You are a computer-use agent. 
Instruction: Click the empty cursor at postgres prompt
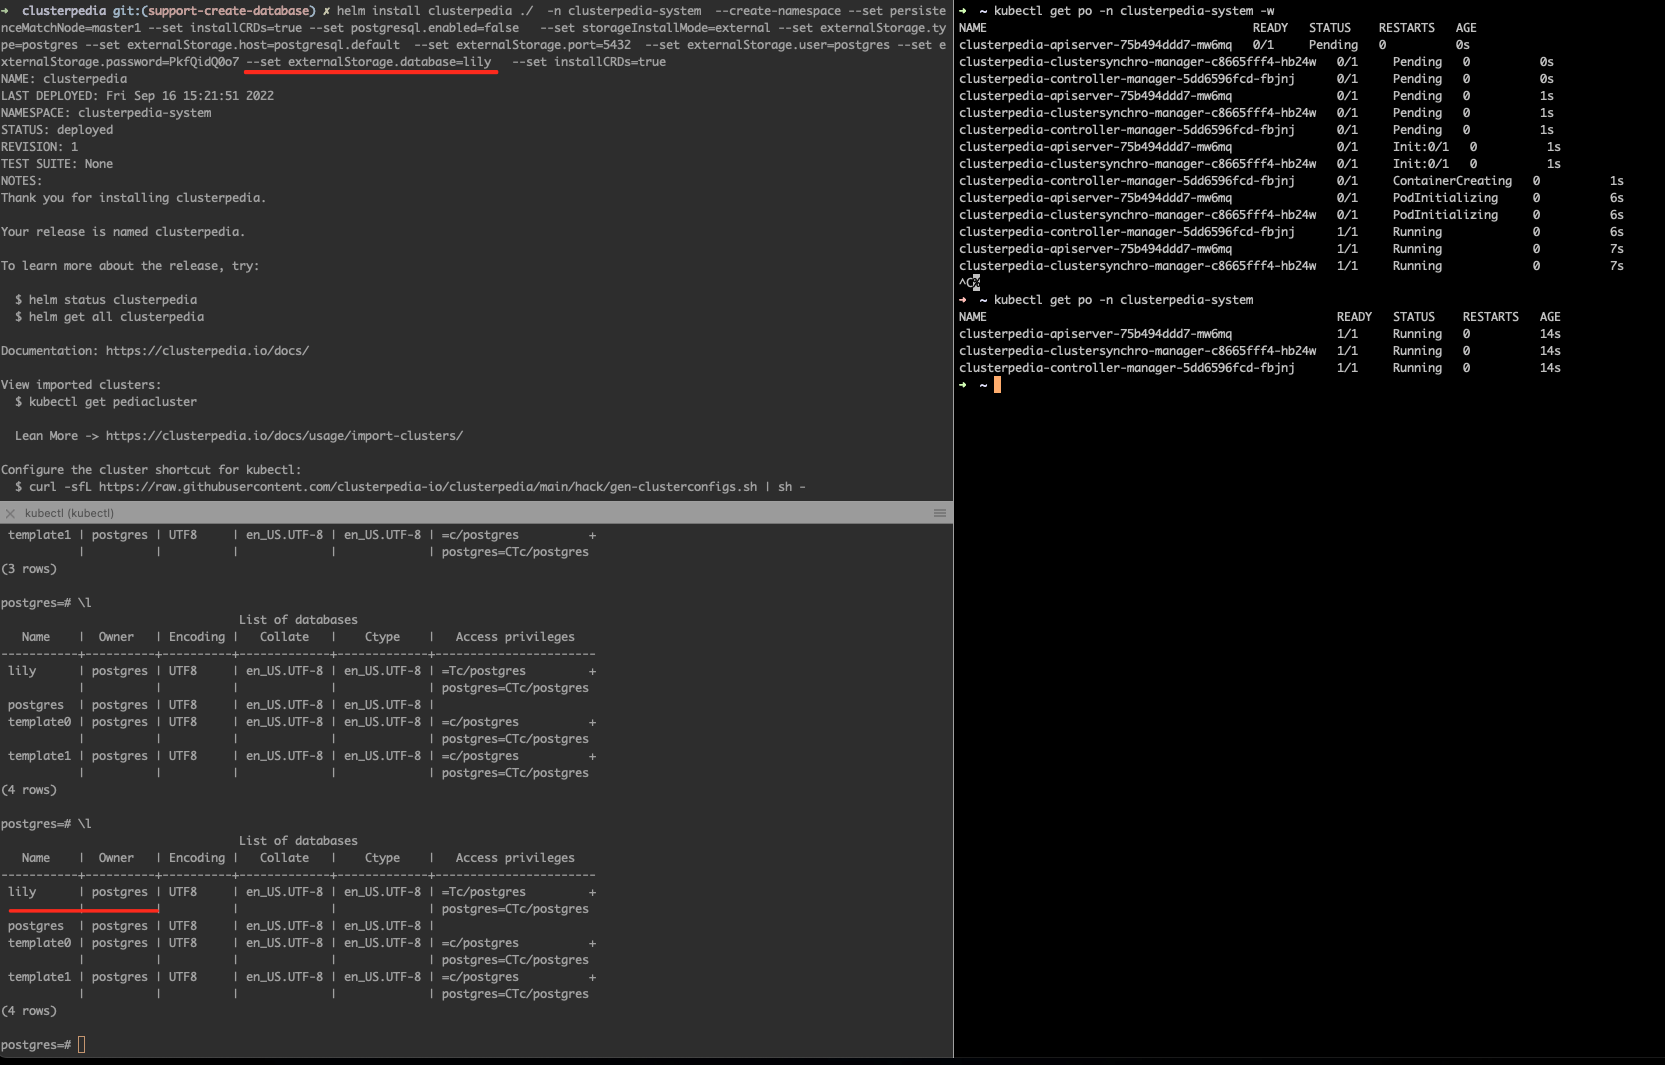pos(80,1044)
